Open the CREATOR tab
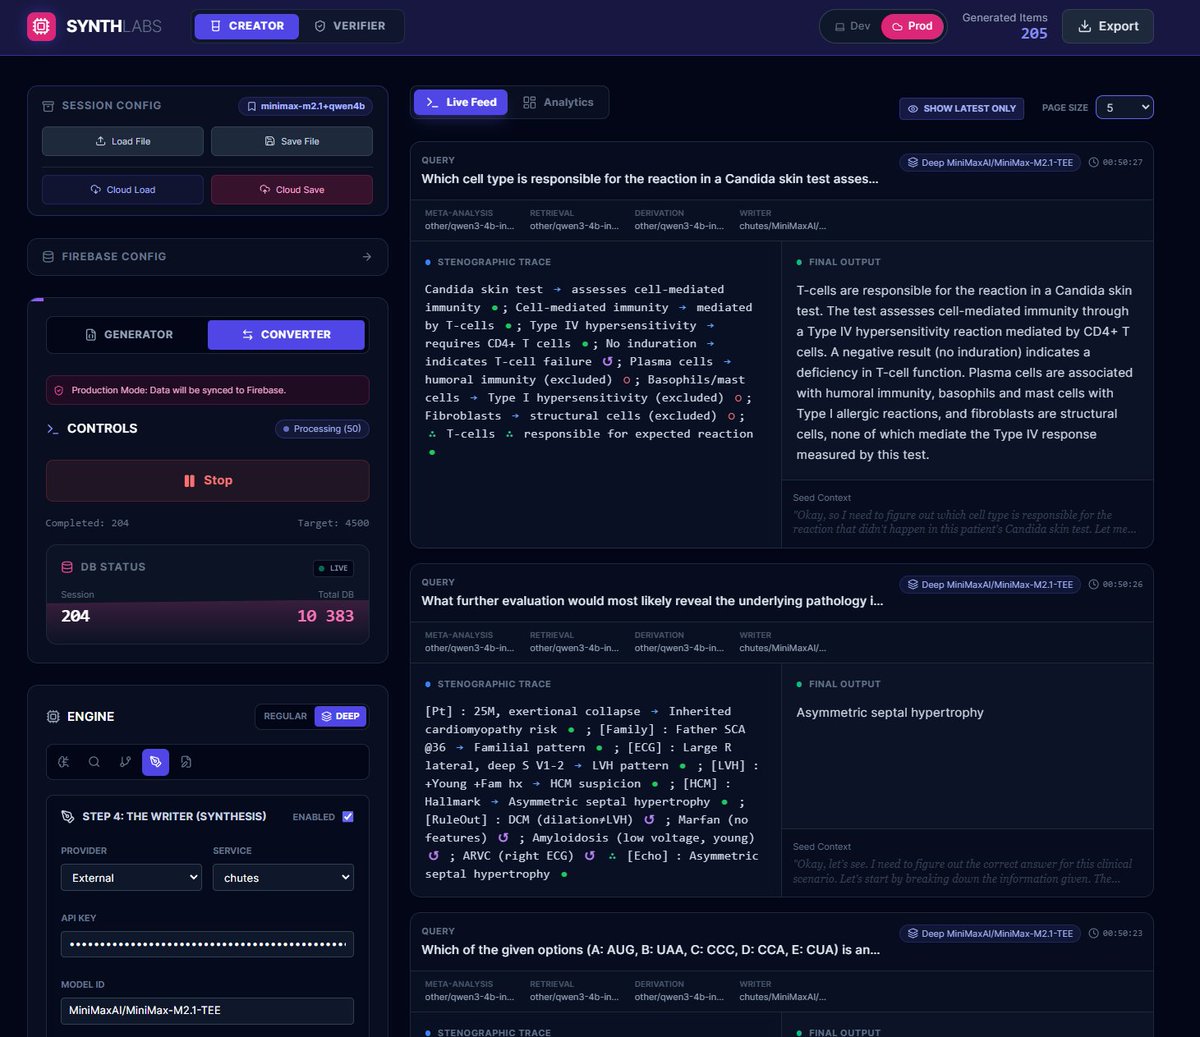The width and height of the screenshot is (1200, 1037). [247, 26]
